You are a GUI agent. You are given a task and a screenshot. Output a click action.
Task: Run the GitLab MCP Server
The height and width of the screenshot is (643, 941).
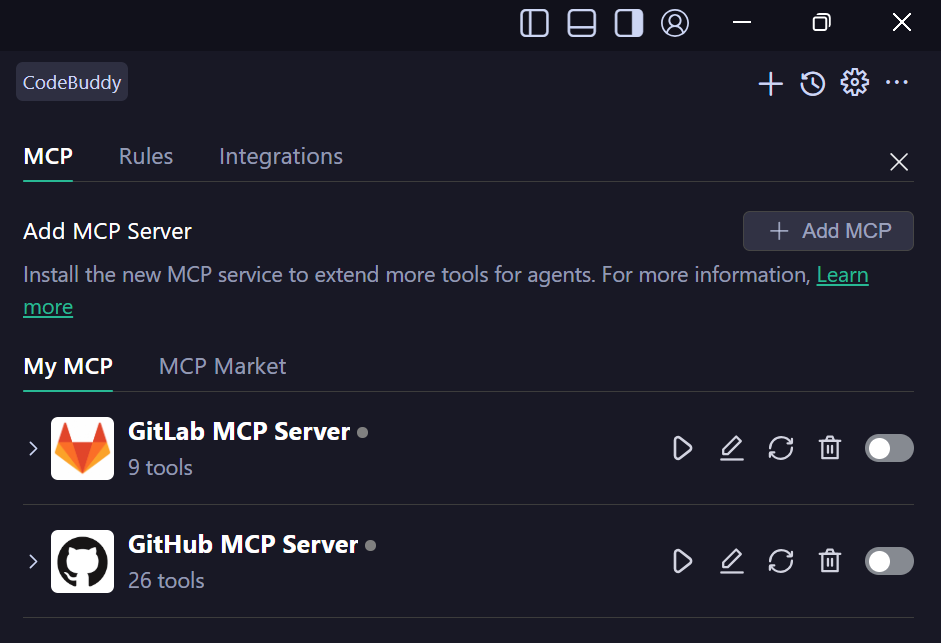pos(683,448)
